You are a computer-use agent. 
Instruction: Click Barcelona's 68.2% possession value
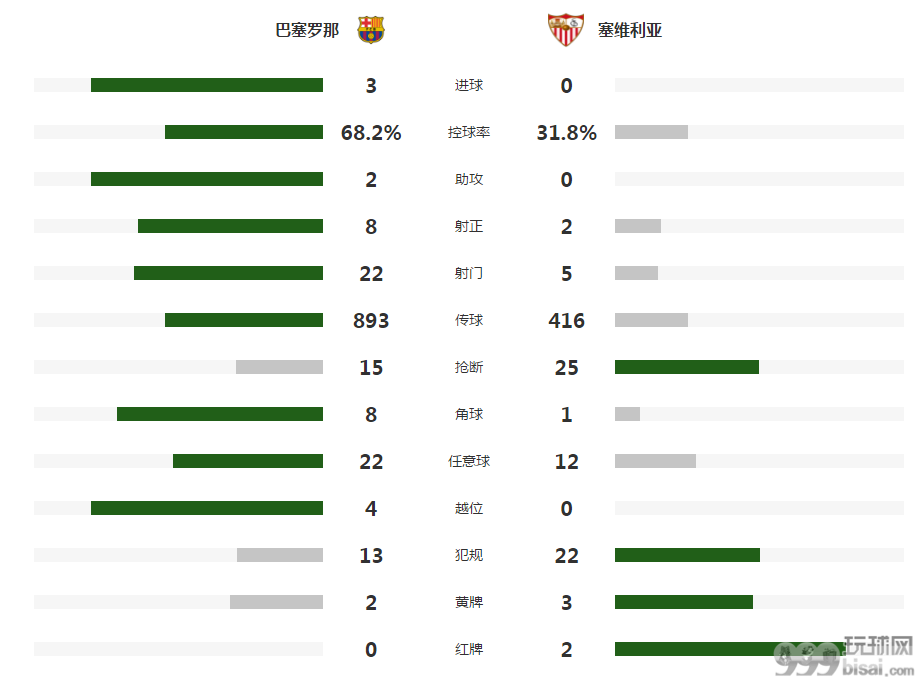pyautogui.click(x=371, y=132)
